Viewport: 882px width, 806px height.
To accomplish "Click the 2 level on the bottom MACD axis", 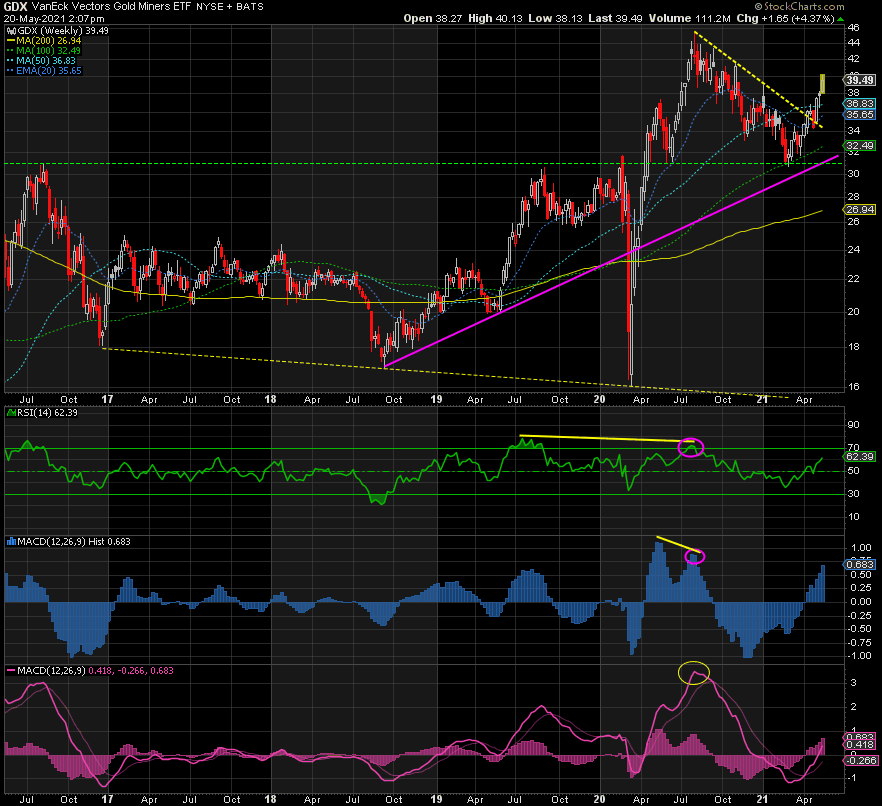I will pyautogui.click(x=854, y=707).
